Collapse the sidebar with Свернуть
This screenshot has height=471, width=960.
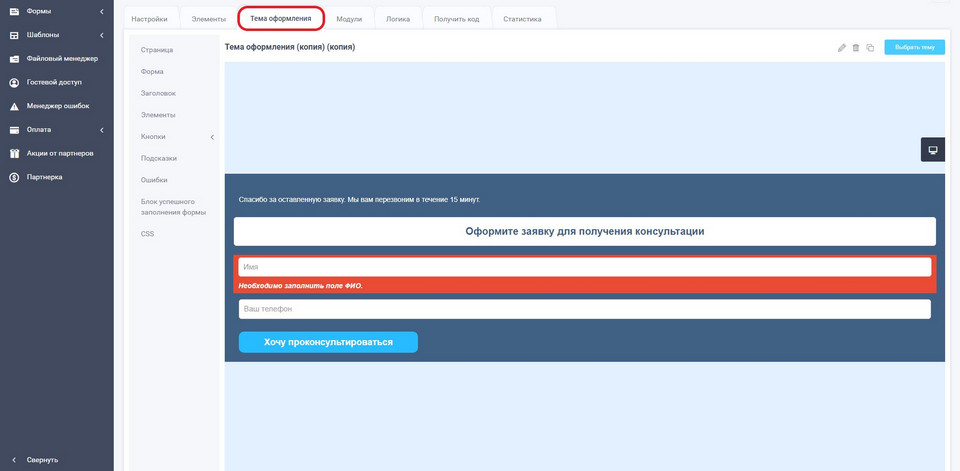[x=42, y=460]
